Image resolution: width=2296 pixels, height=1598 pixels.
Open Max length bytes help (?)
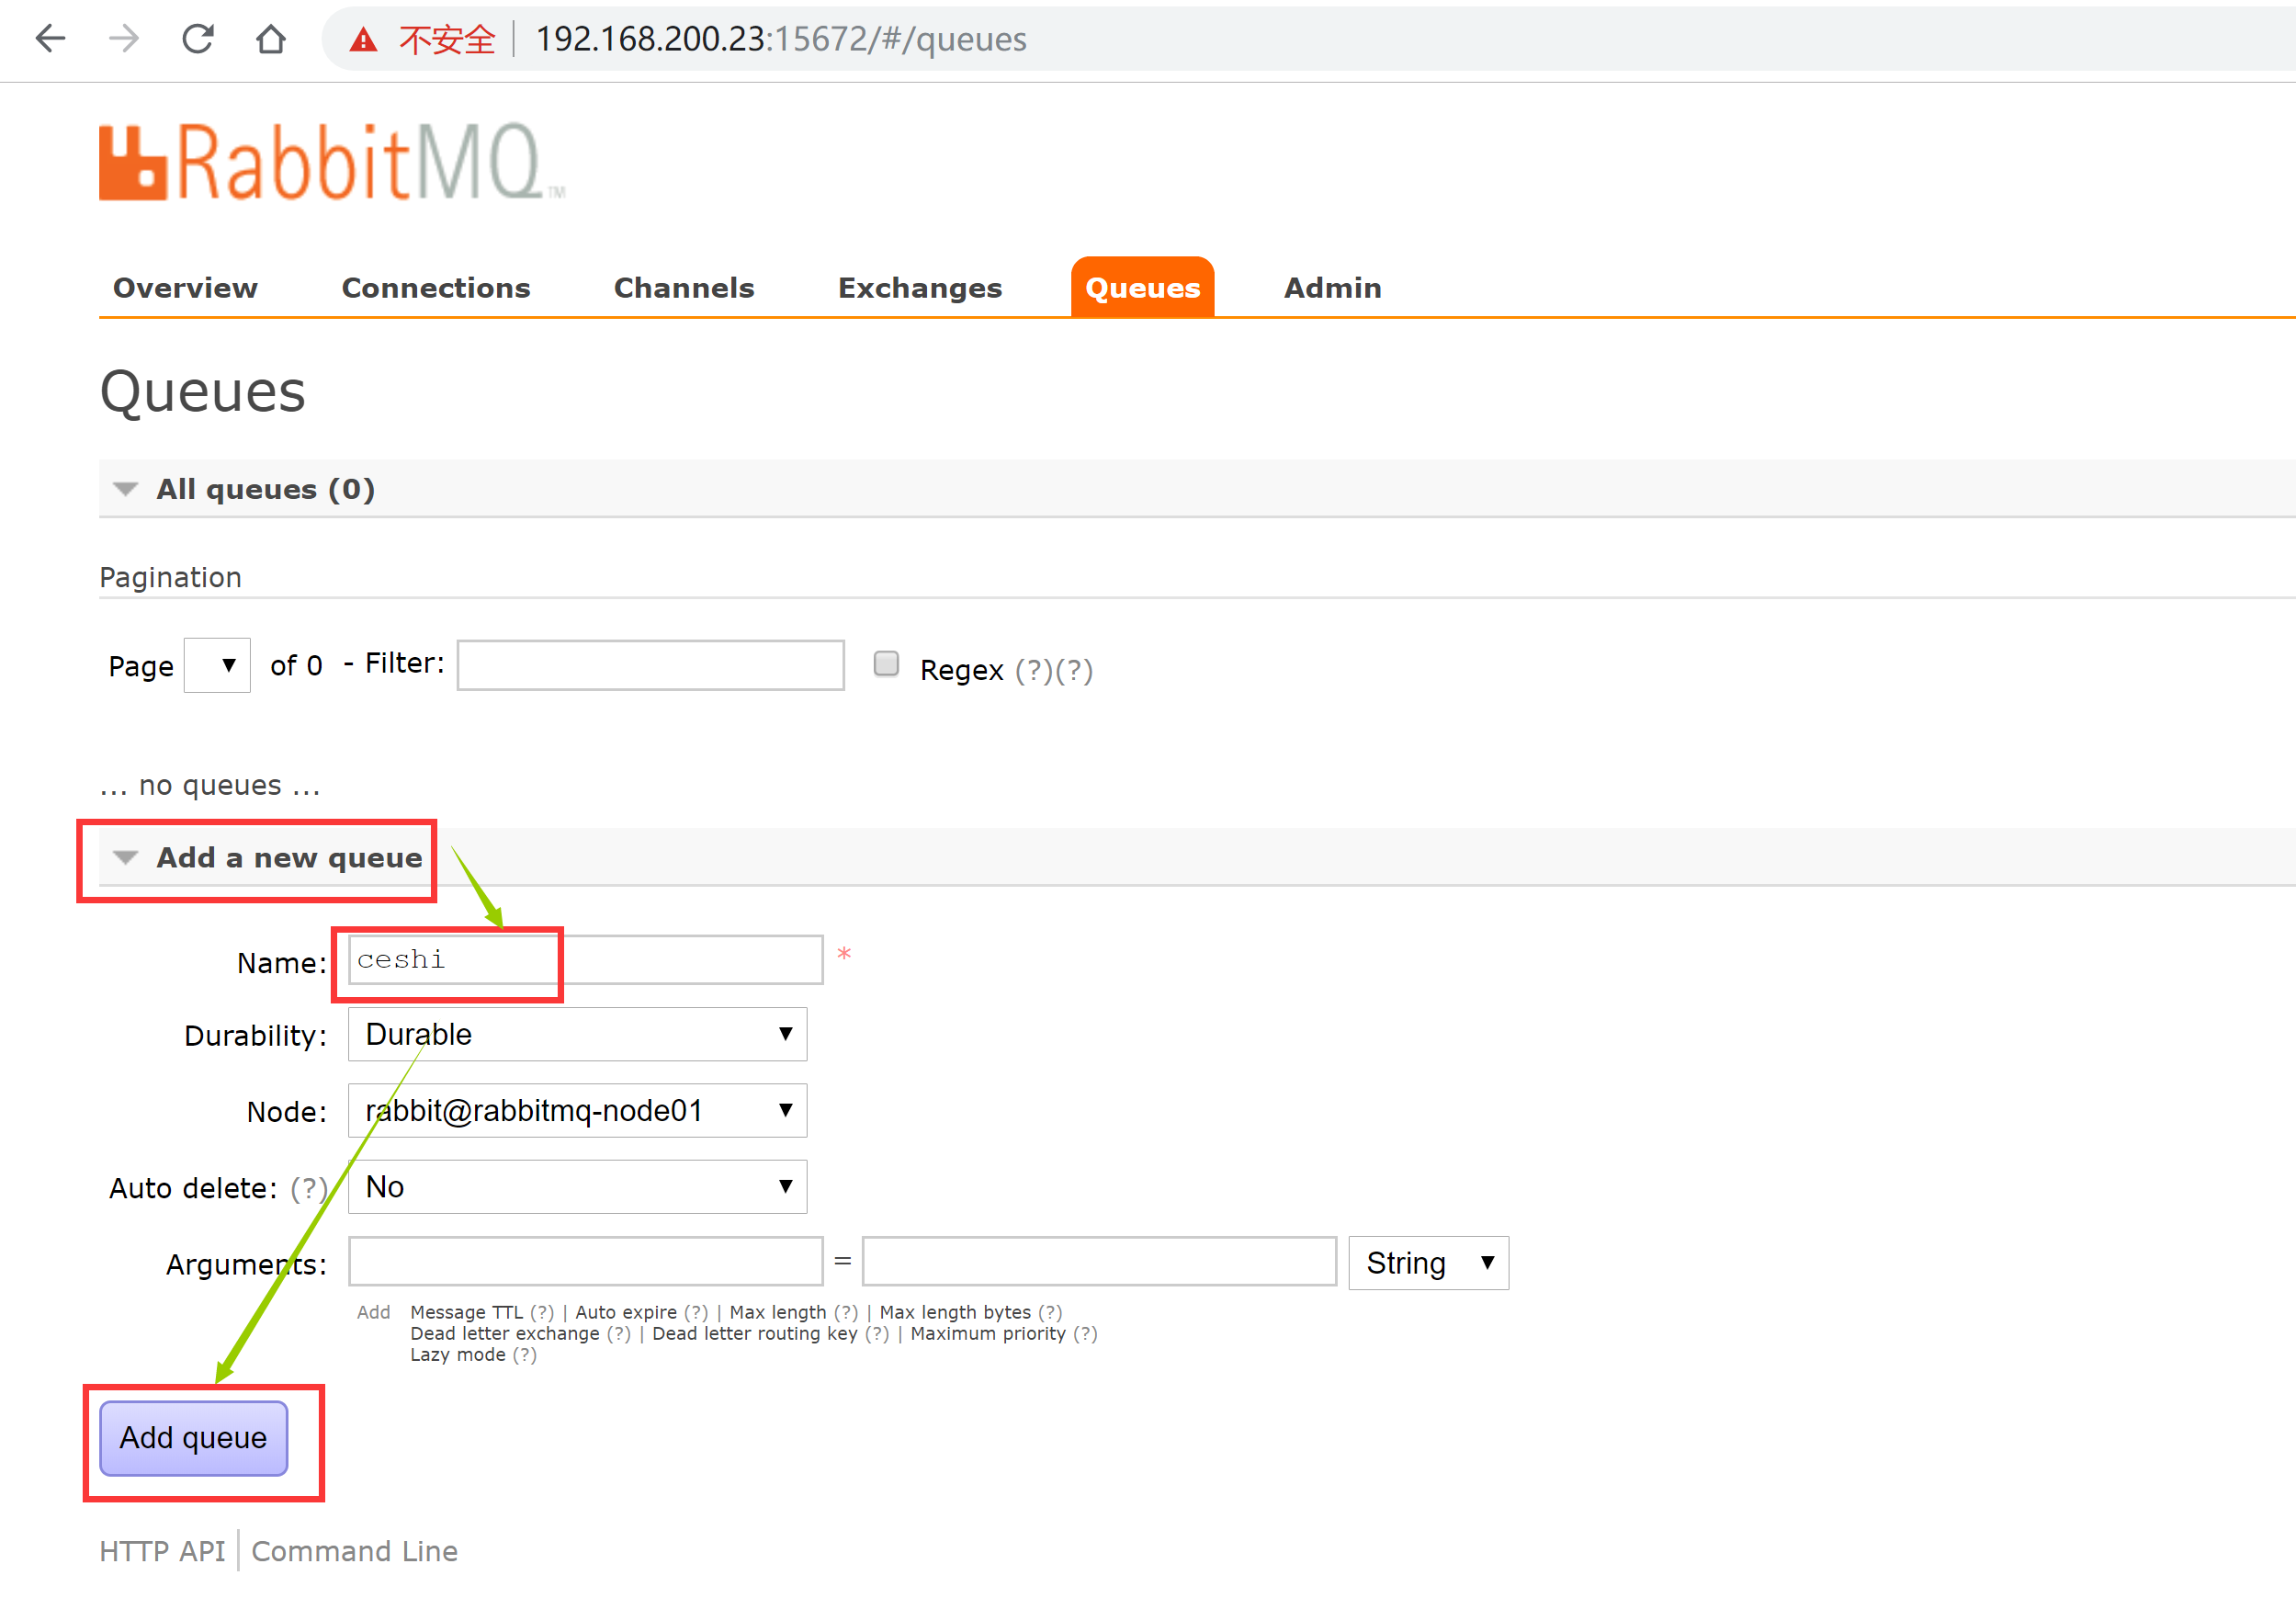[1050, 1312]
